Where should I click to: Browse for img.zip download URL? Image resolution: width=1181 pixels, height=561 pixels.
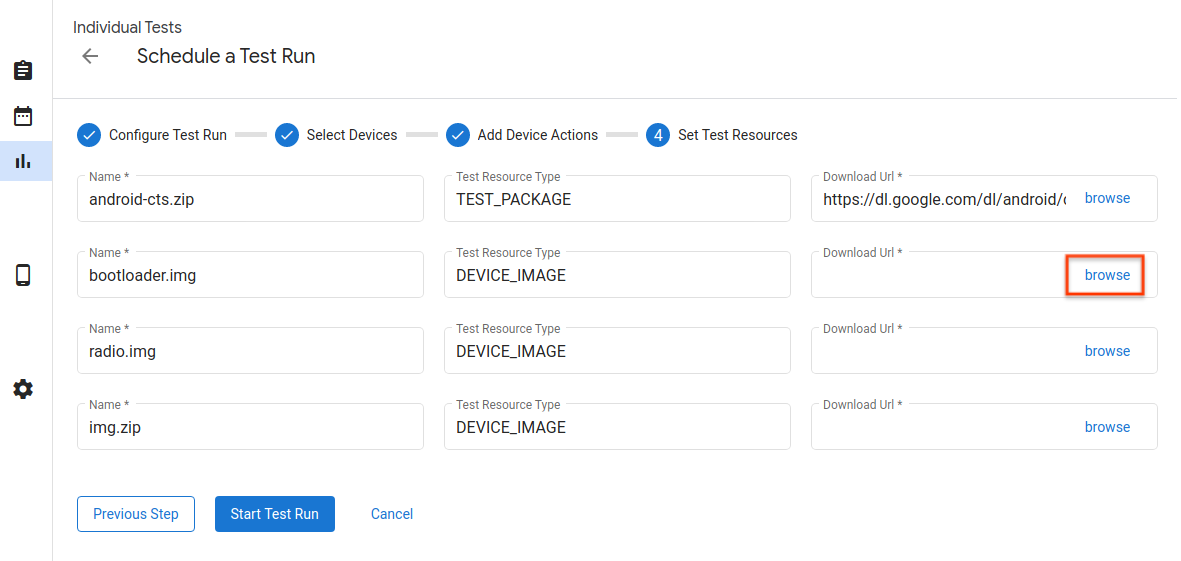tap(1107, 427)
